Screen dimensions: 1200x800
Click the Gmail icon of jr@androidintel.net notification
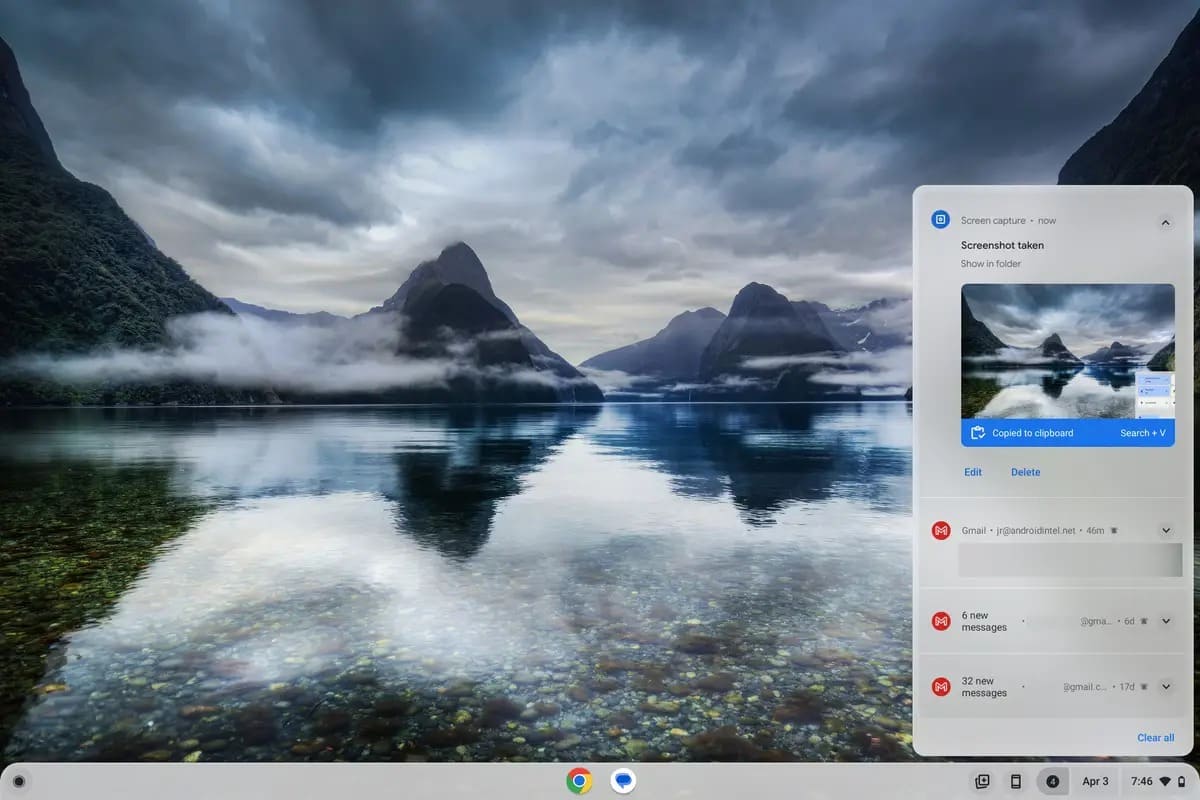(x=940, y=530)
